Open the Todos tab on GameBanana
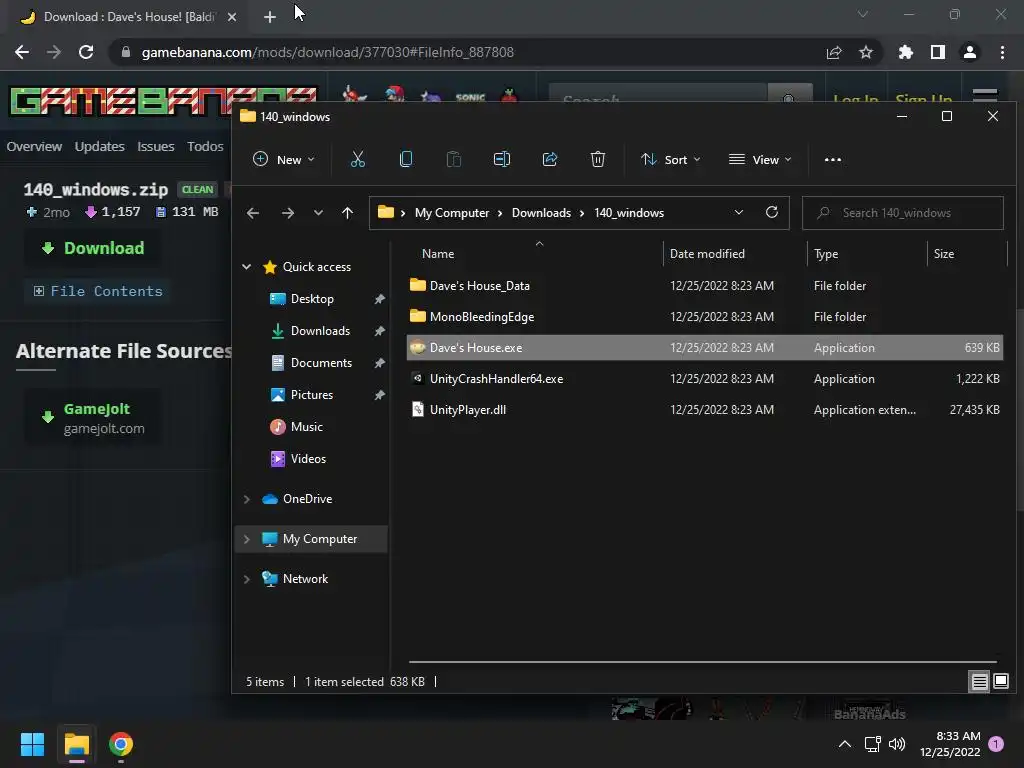This screenshot has width=1024, height=768. 205,146
